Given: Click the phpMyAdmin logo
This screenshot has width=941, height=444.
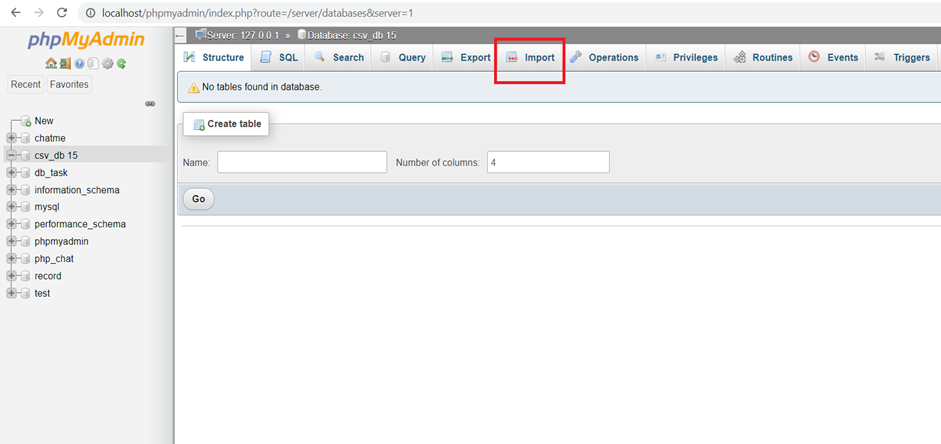Looking at the screenshot, I should tap(86, 40).
